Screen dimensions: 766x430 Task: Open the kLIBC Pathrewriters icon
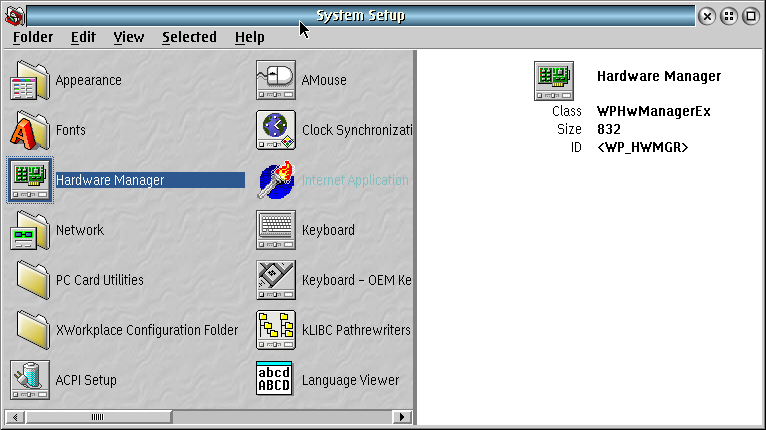[x=276, y=330]
